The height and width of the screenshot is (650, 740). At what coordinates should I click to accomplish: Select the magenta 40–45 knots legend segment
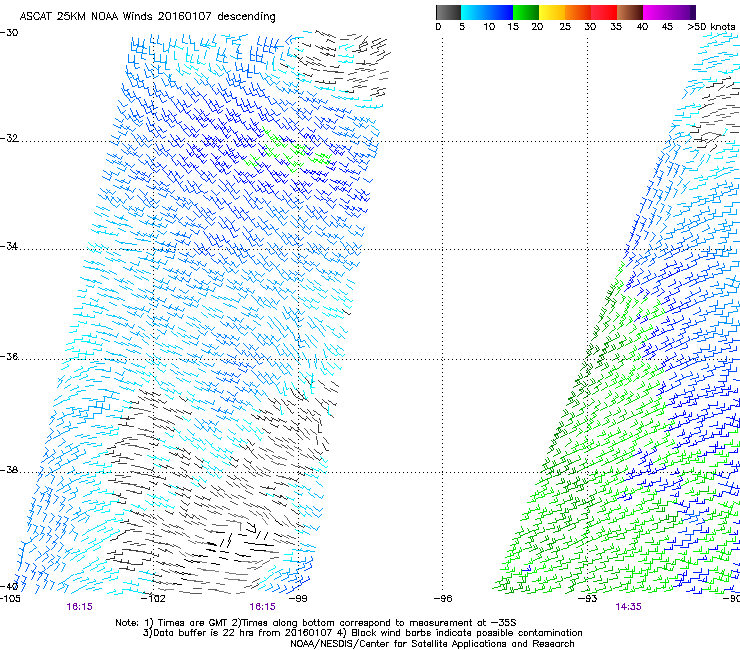click(x=656, y=12)
